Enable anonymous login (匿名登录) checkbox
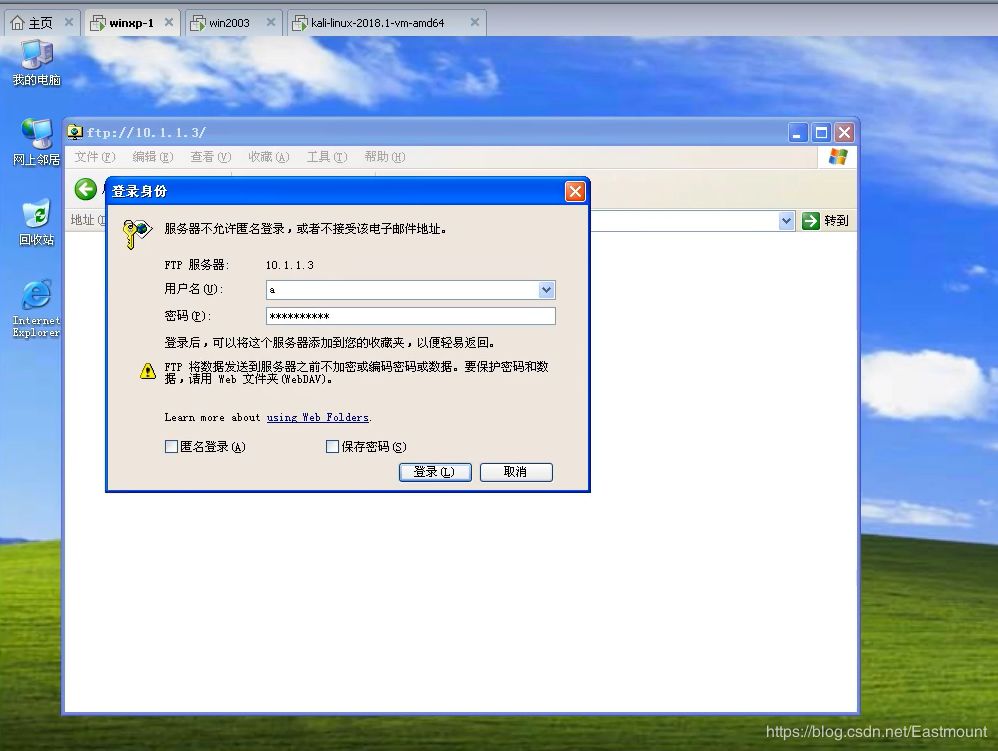 171,447
